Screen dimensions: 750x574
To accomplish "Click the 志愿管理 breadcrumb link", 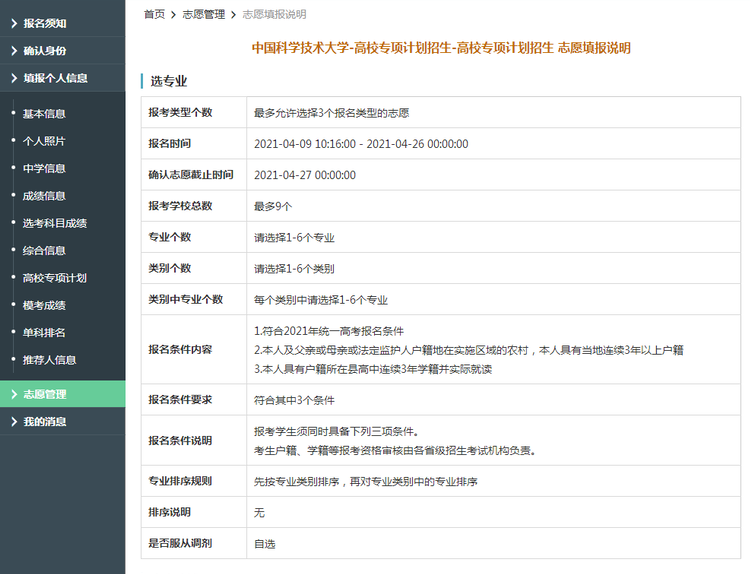I will point(204,14).
